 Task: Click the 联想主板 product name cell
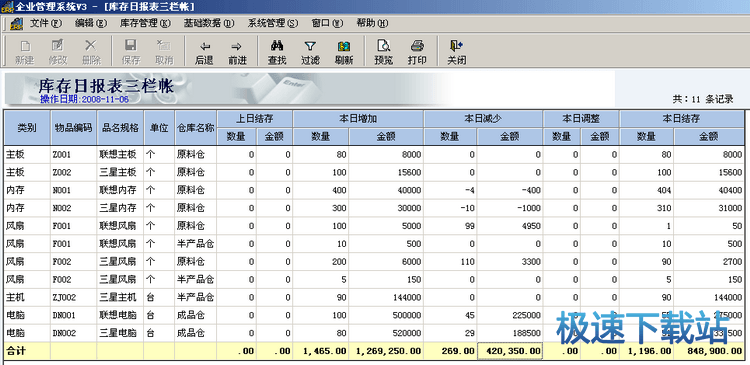[121, 155]
